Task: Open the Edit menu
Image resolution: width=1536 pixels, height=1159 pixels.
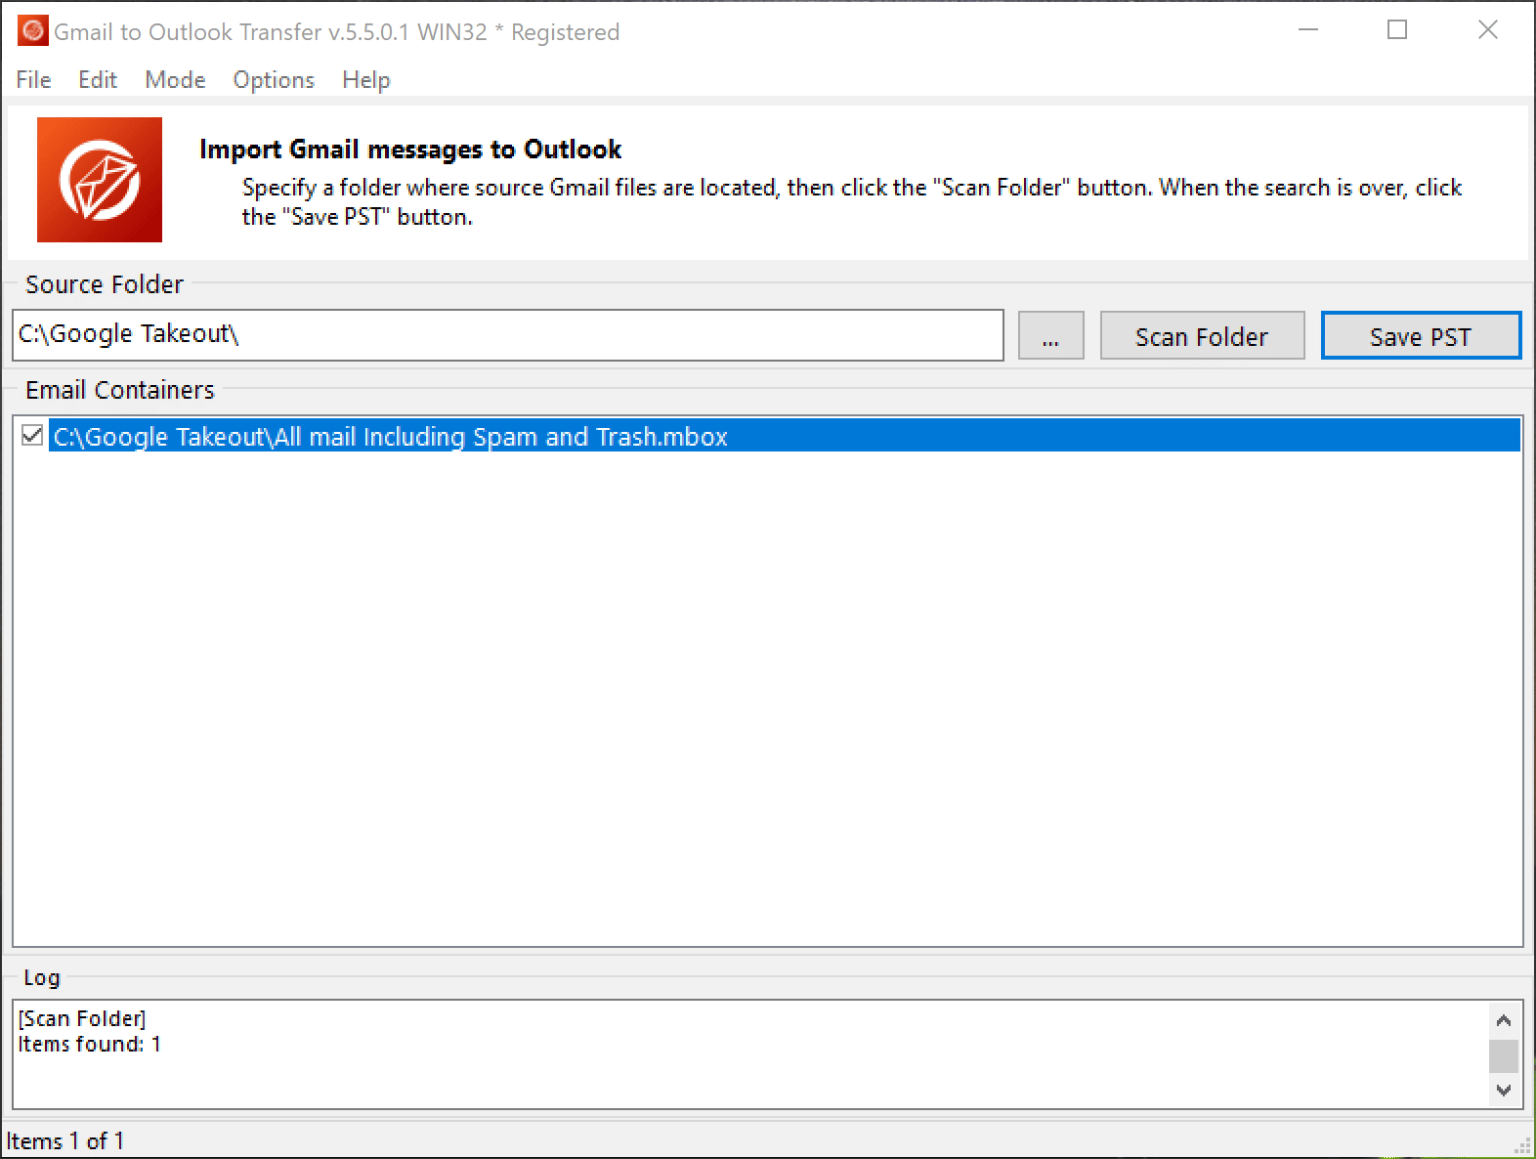Action: pyautogui.click(x=97, y=80)
